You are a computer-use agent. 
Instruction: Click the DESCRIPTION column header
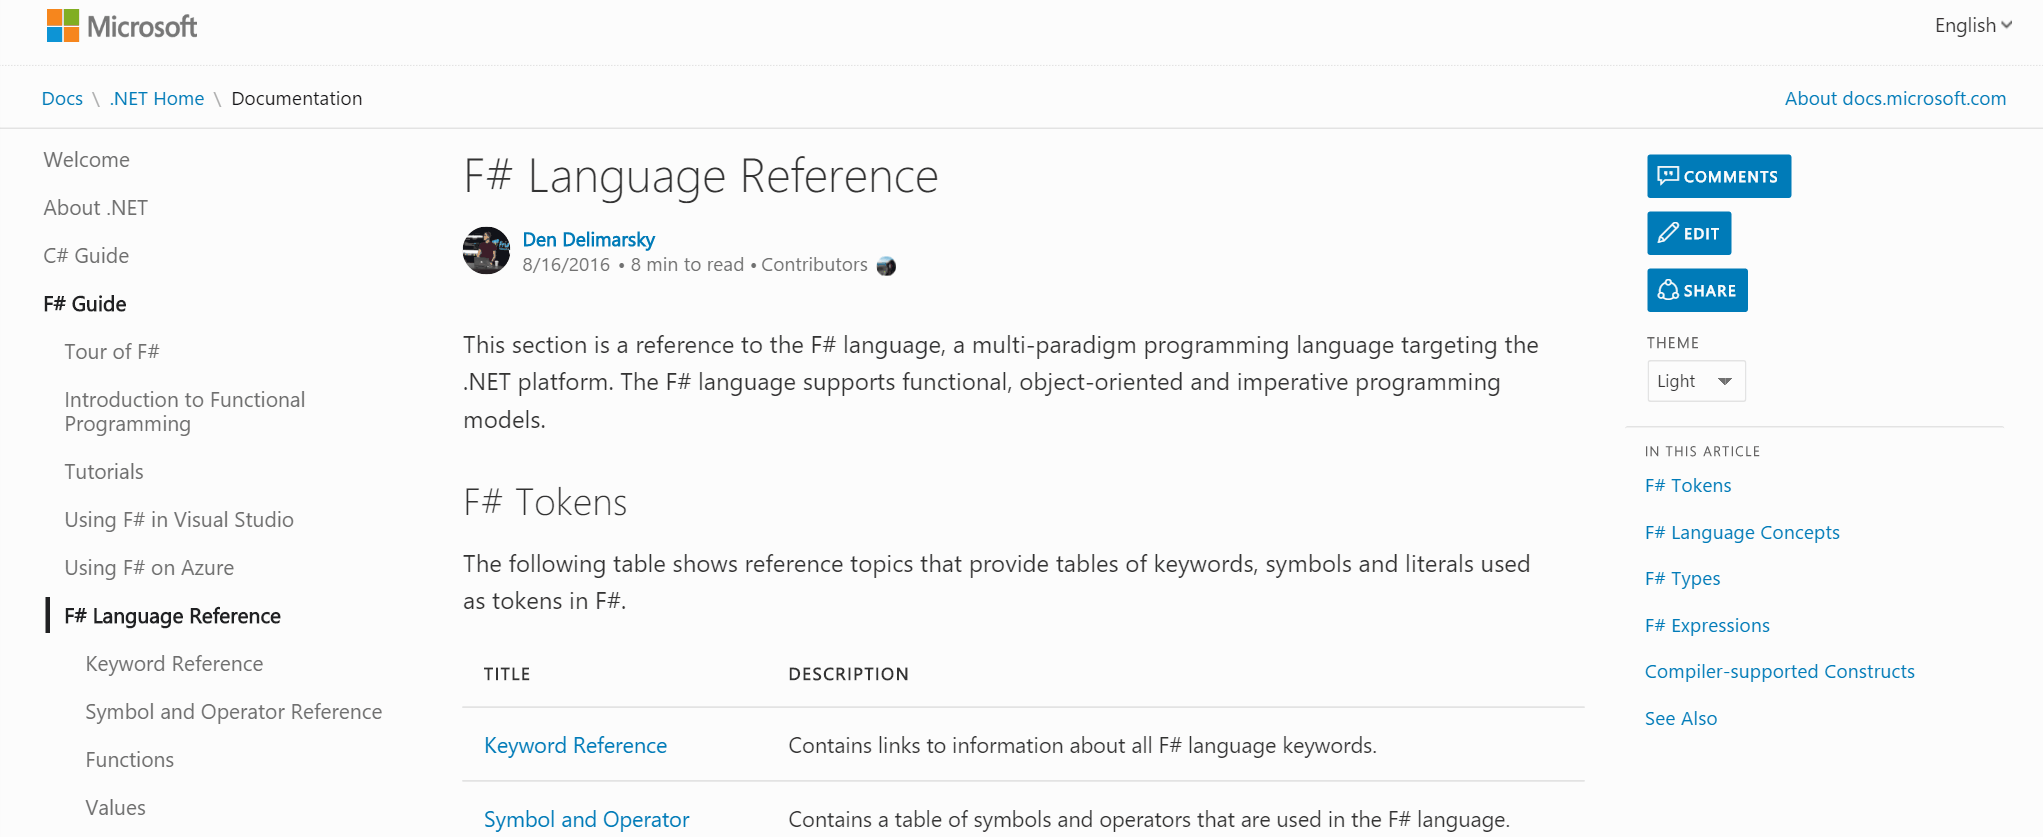coord(849,674)
